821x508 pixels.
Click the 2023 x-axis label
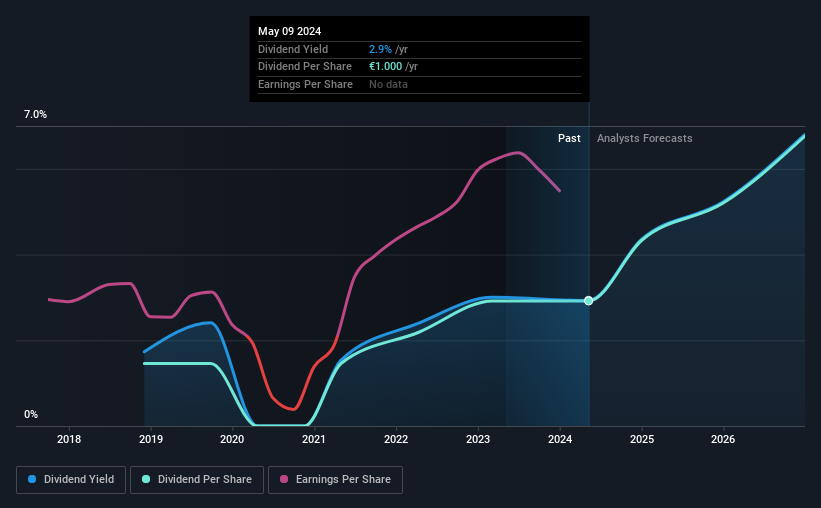pyautogui.click(x=478, y=439)
